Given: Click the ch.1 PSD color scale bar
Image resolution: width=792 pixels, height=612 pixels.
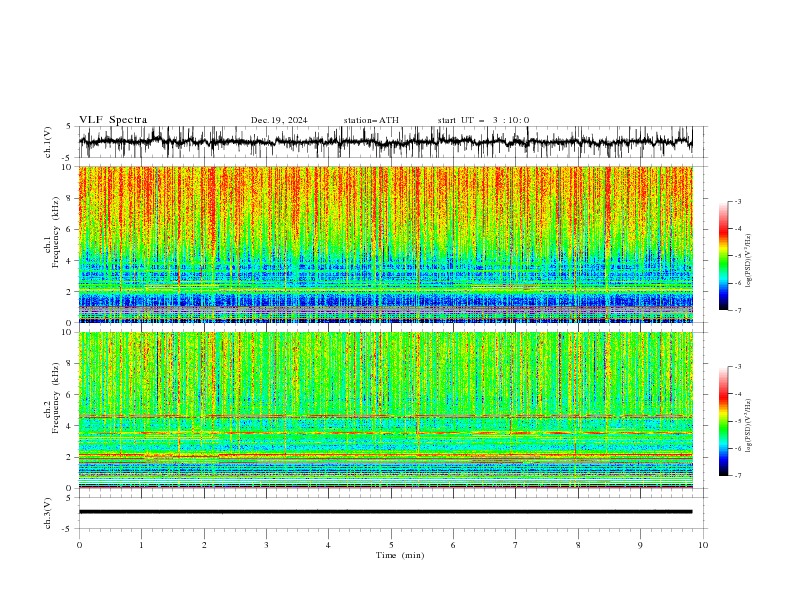Looking at the screenshot, I should click(x=723, y=256).
